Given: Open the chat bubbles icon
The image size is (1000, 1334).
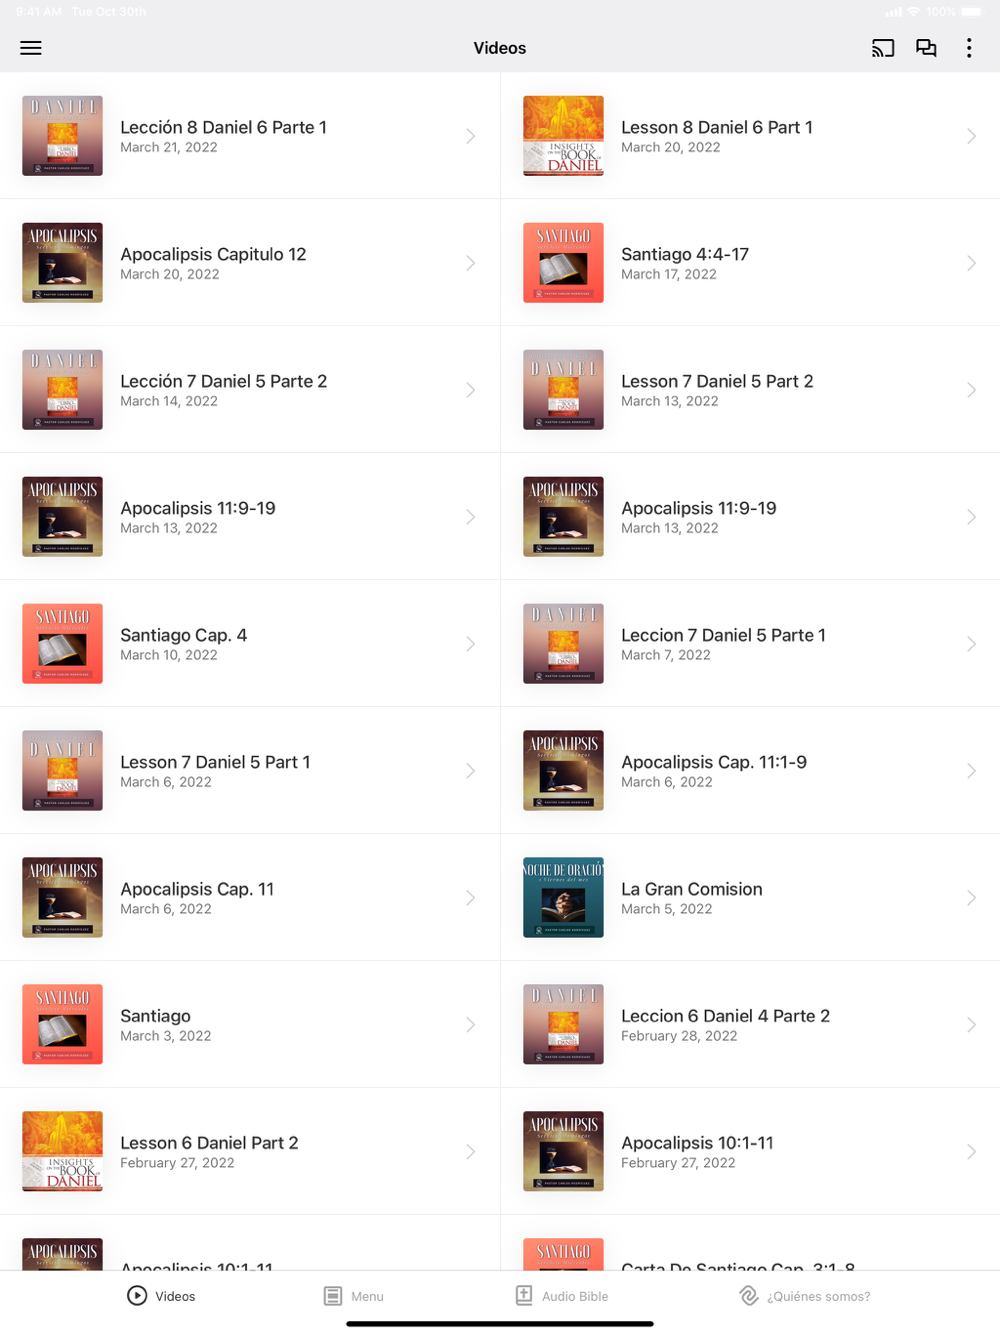Looking at the screenshot, I should click(927, 48).
